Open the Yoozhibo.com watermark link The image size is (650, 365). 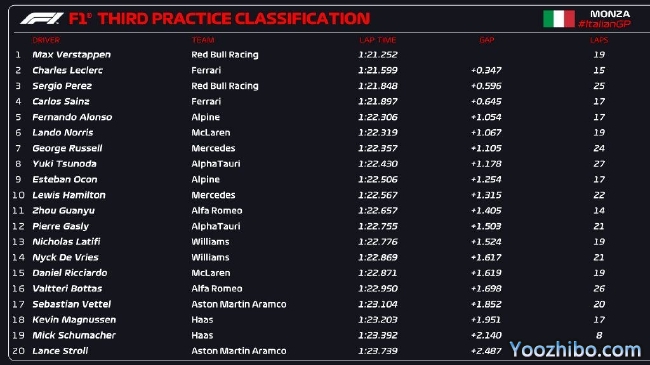(575, 350)
